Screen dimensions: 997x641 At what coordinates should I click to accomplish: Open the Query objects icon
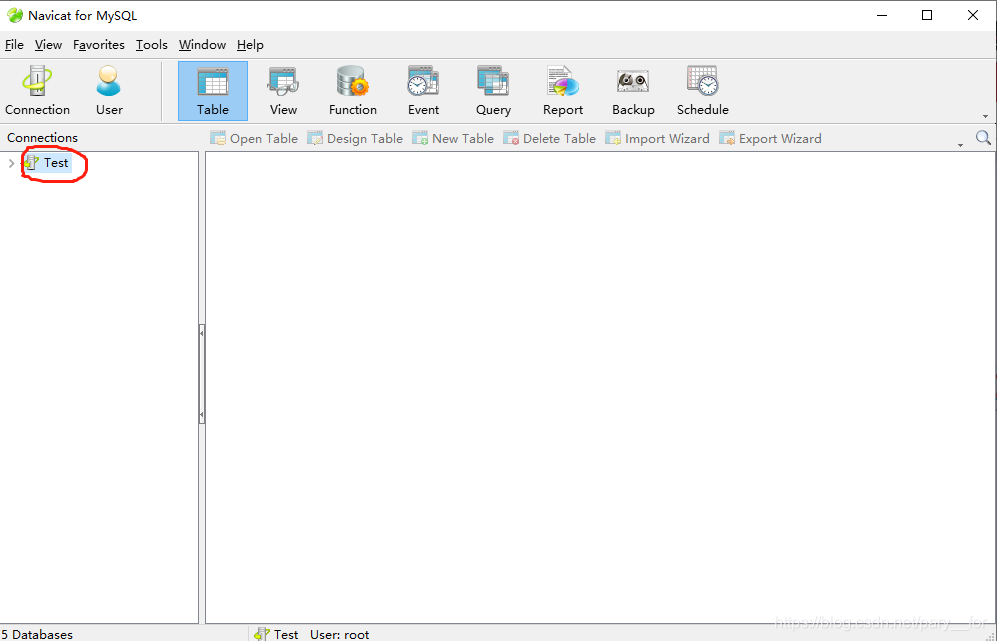(x=493, y=91)
